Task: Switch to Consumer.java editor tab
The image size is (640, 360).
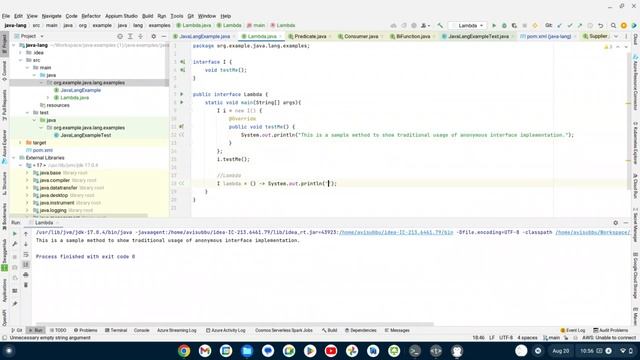Action: point(360,36)
